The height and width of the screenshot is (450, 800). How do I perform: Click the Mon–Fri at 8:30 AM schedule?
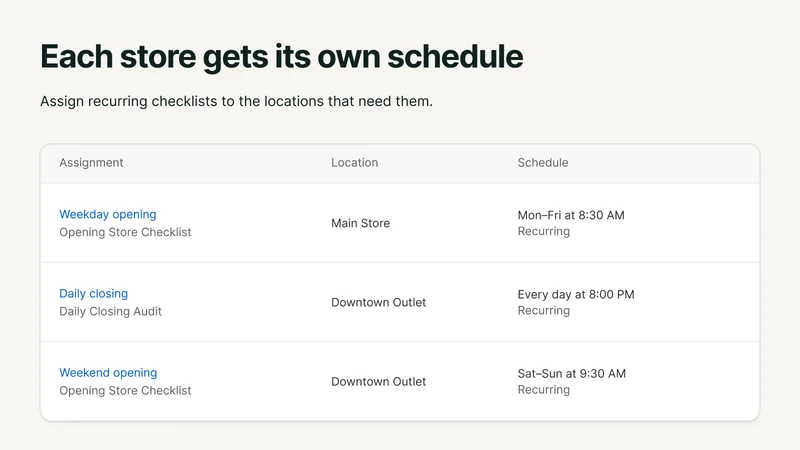pos(571,215)
